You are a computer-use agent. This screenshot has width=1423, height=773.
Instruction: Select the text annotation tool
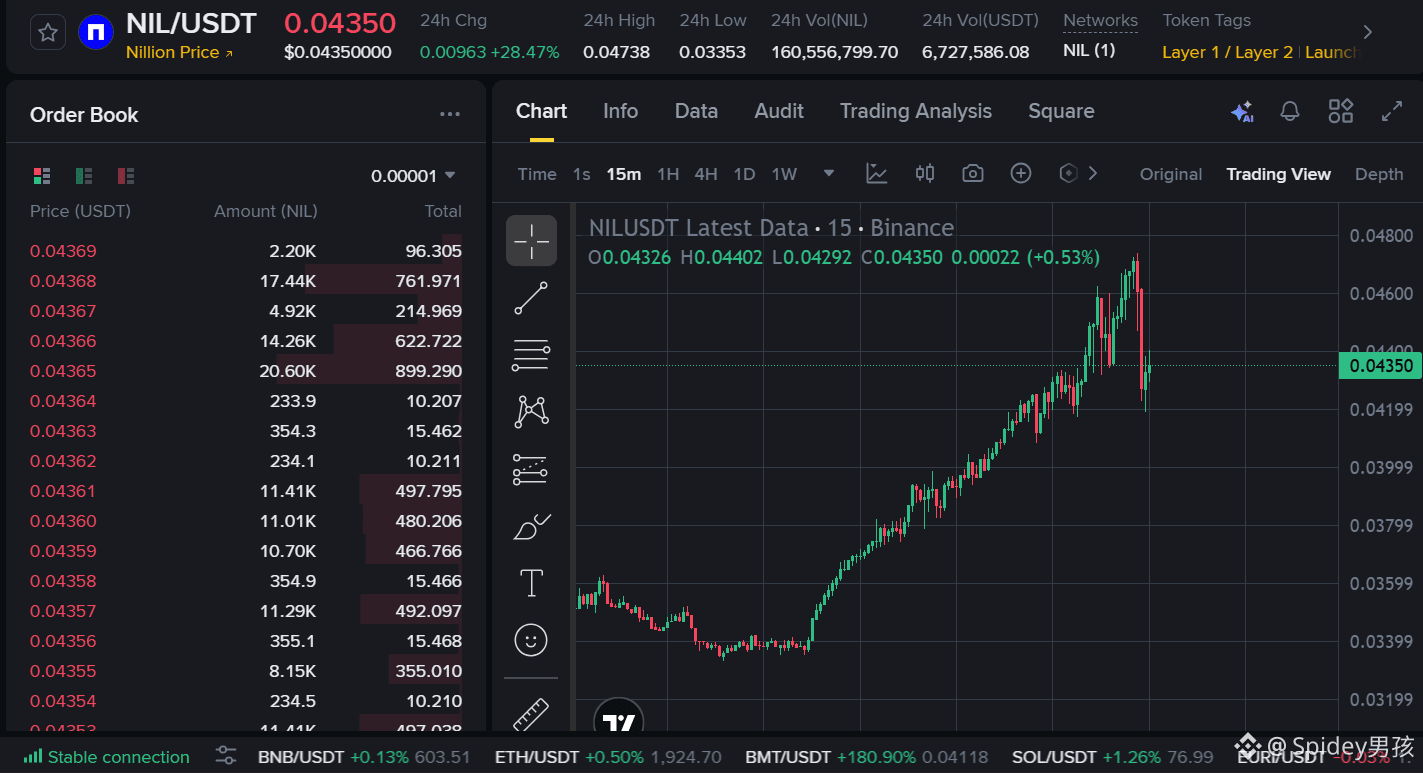click(531, 583)
